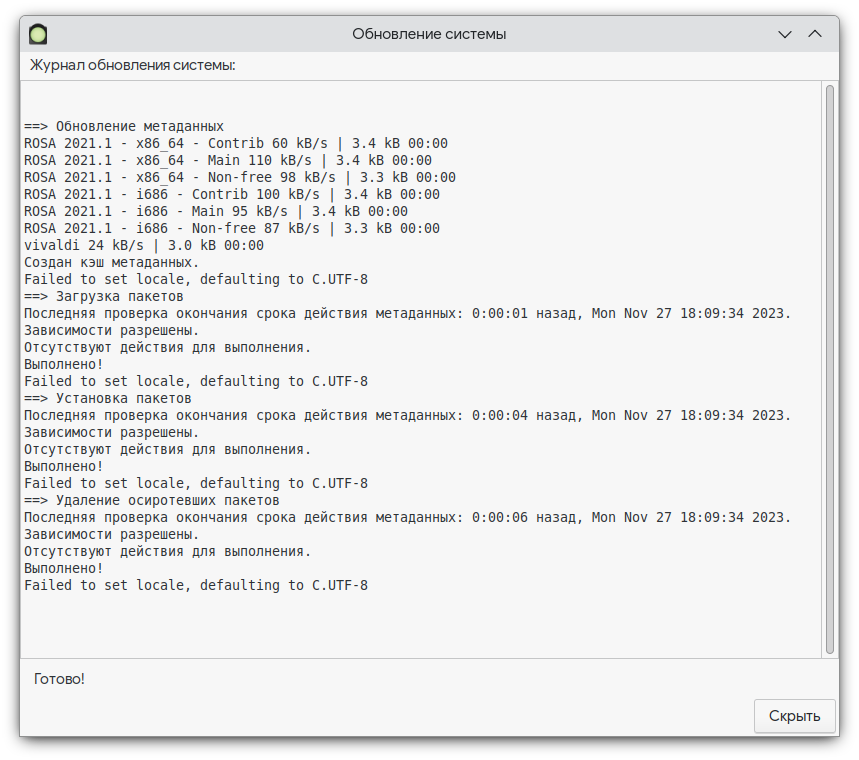Click the label 'Журнал обновления системы:'
Viewport: 859px width, 760px height.
(x=133, y=65)
